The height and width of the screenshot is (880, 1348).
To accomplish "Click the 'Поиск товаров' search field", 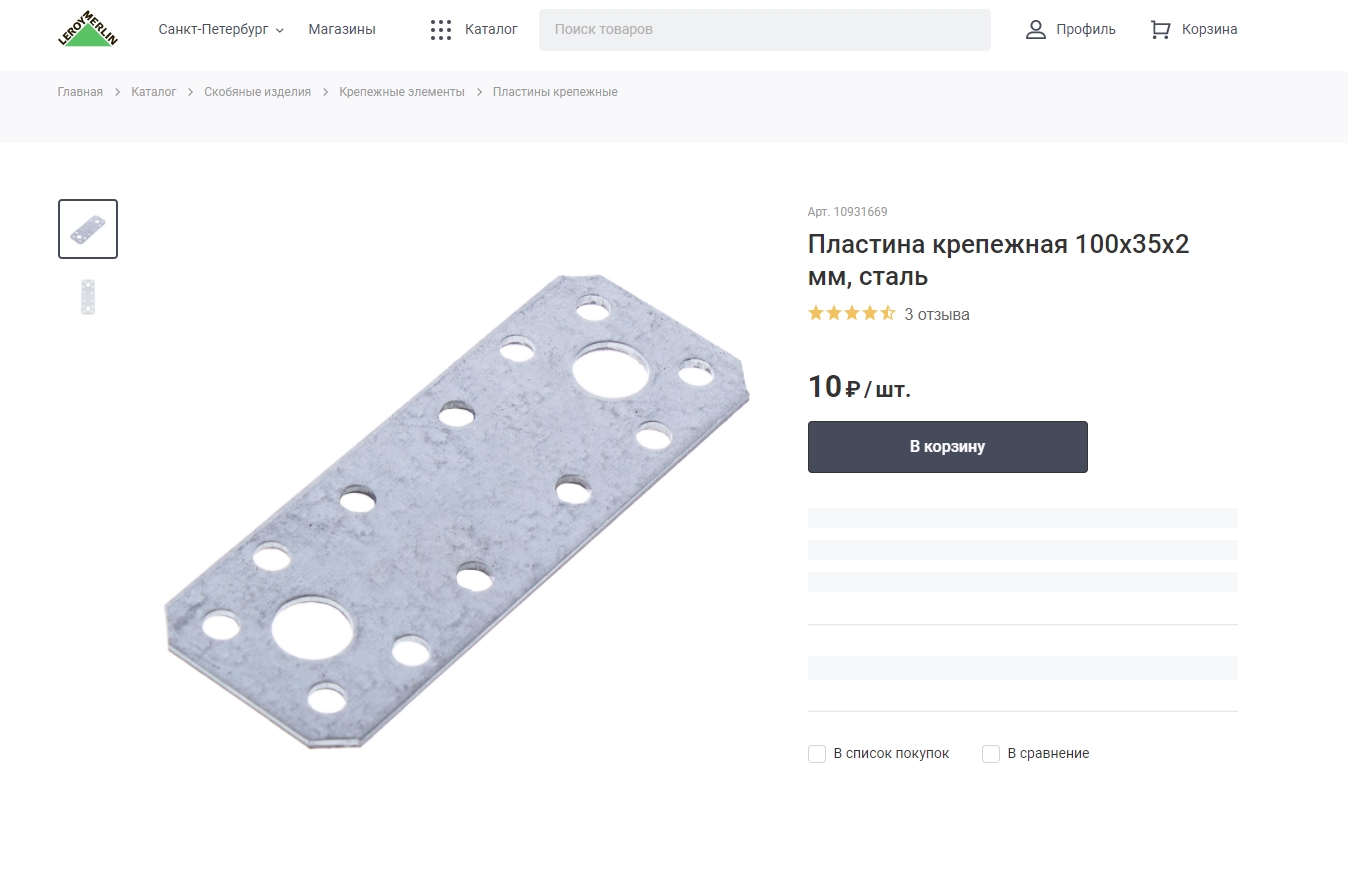I will (x=764, y=30).
